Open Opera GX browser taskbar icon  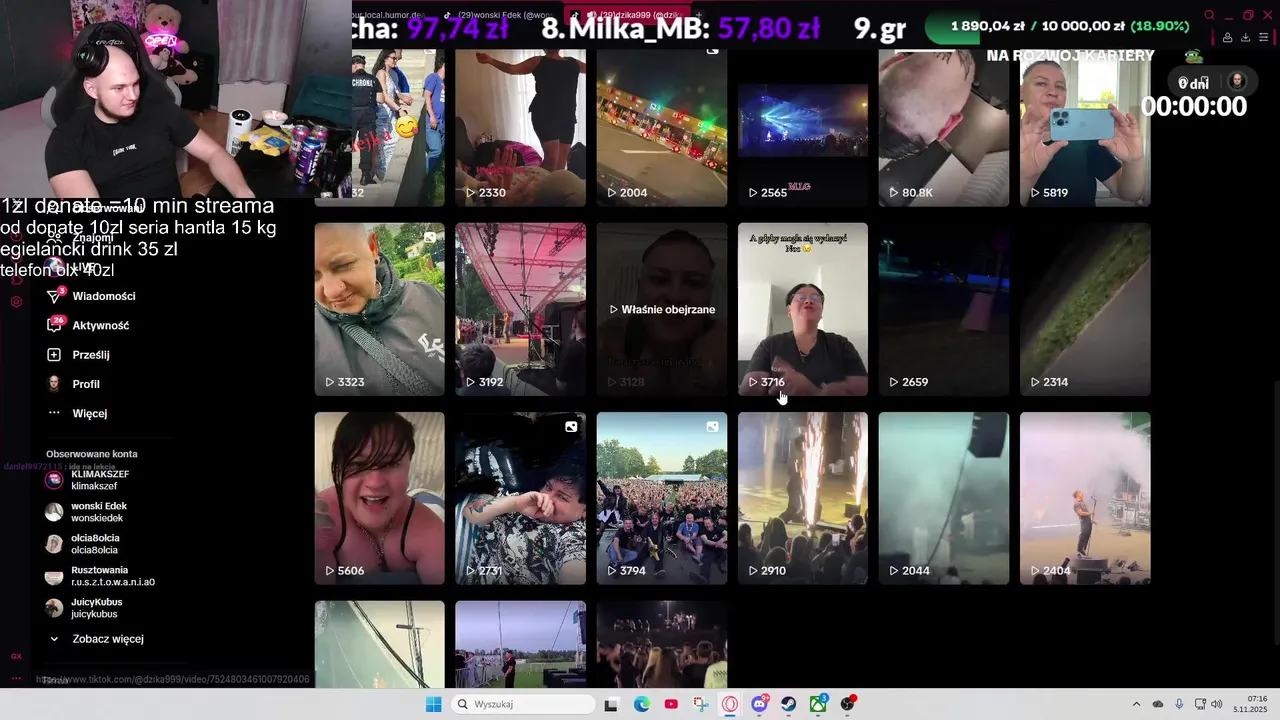click(x=730, y=704)
